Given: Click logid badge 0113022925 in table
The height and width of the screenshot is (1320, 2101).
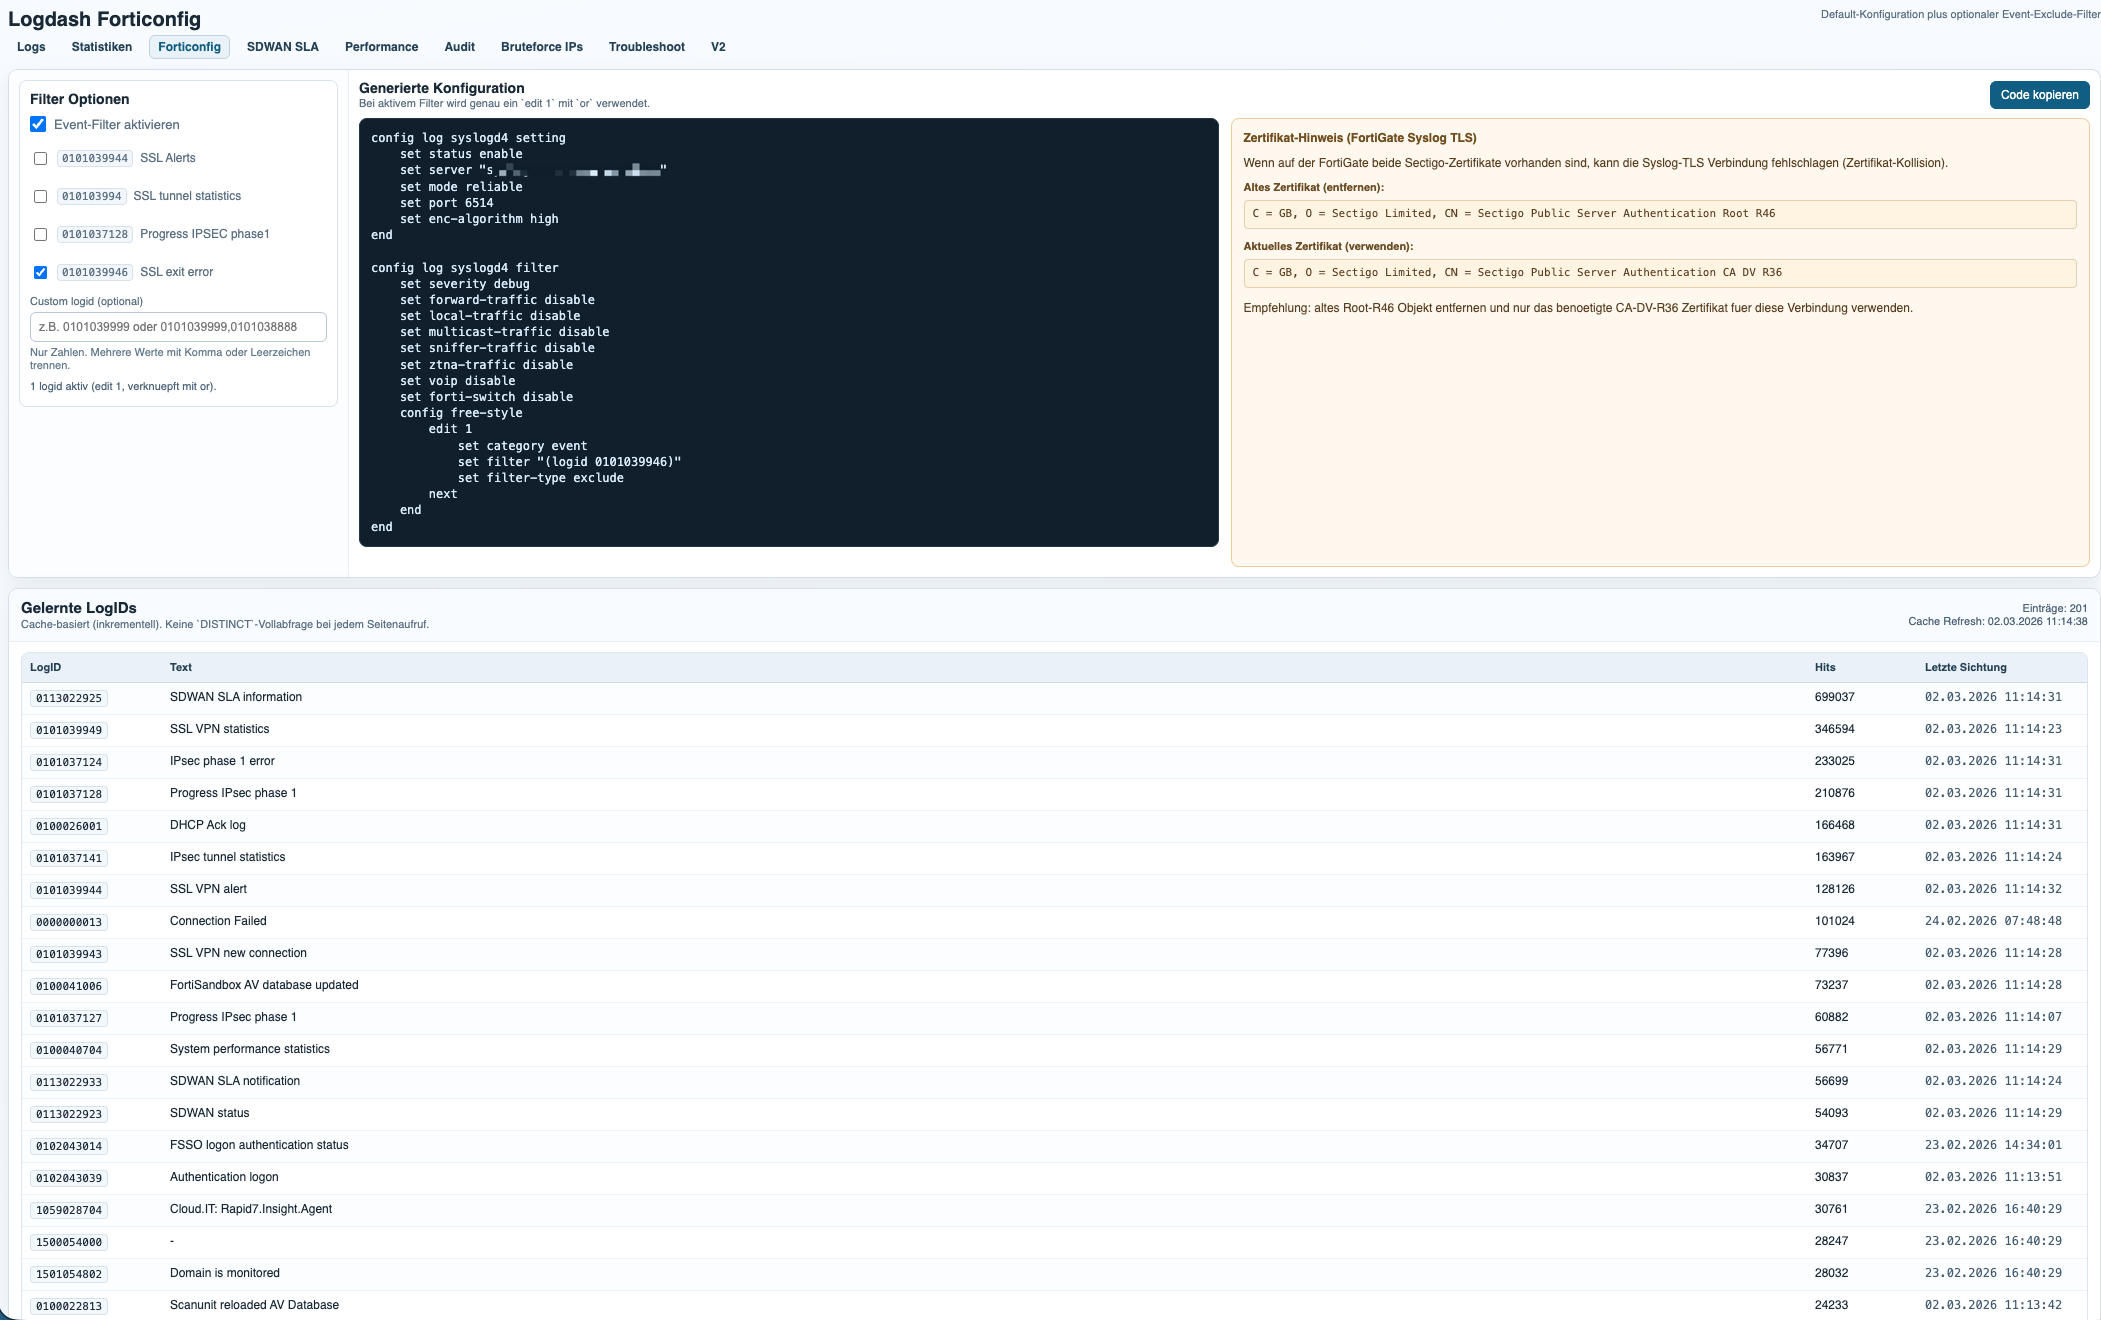Looking at the screenshot, I should tap(69, 698).
